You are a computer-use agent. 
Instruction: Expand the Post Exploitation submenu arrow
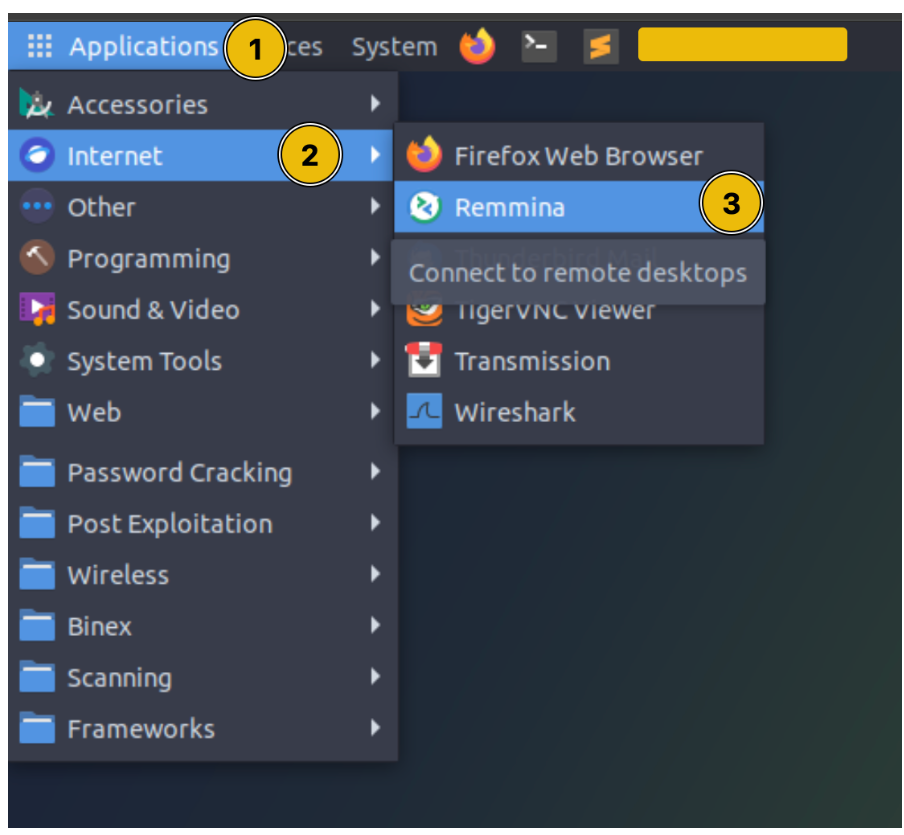[x=375, y=522]
